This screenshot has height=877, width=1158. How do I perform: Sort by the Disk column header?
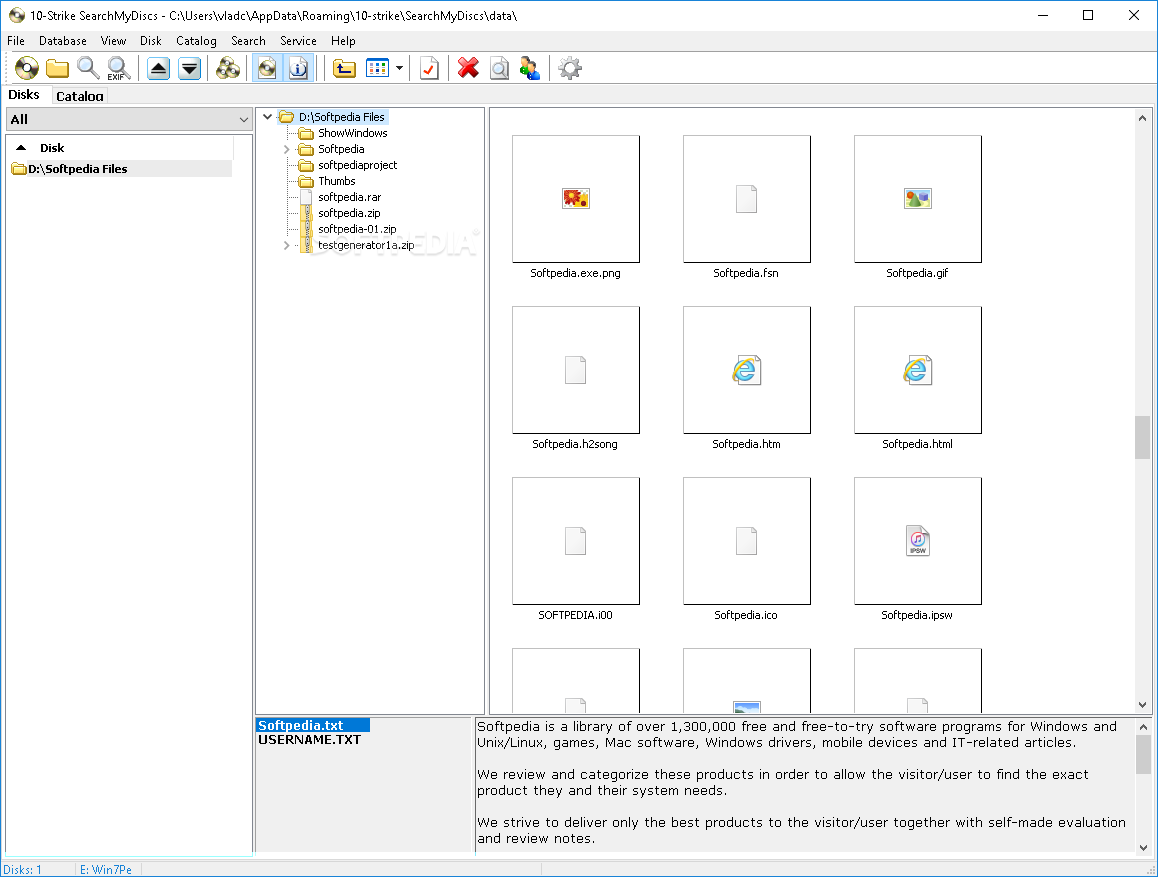pyautogui.click(x=120, y=148)
